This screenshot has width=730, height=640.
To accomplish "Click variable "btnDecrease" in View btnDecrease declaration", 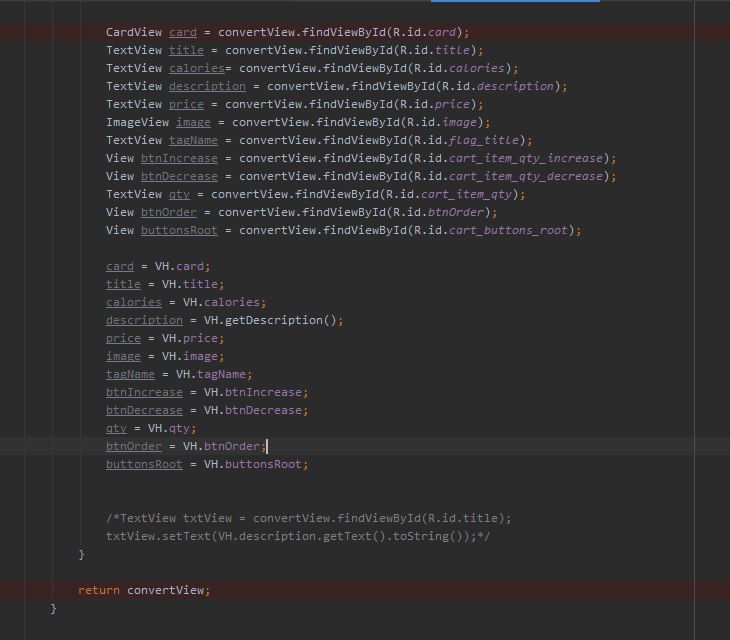I will (179, 176).
